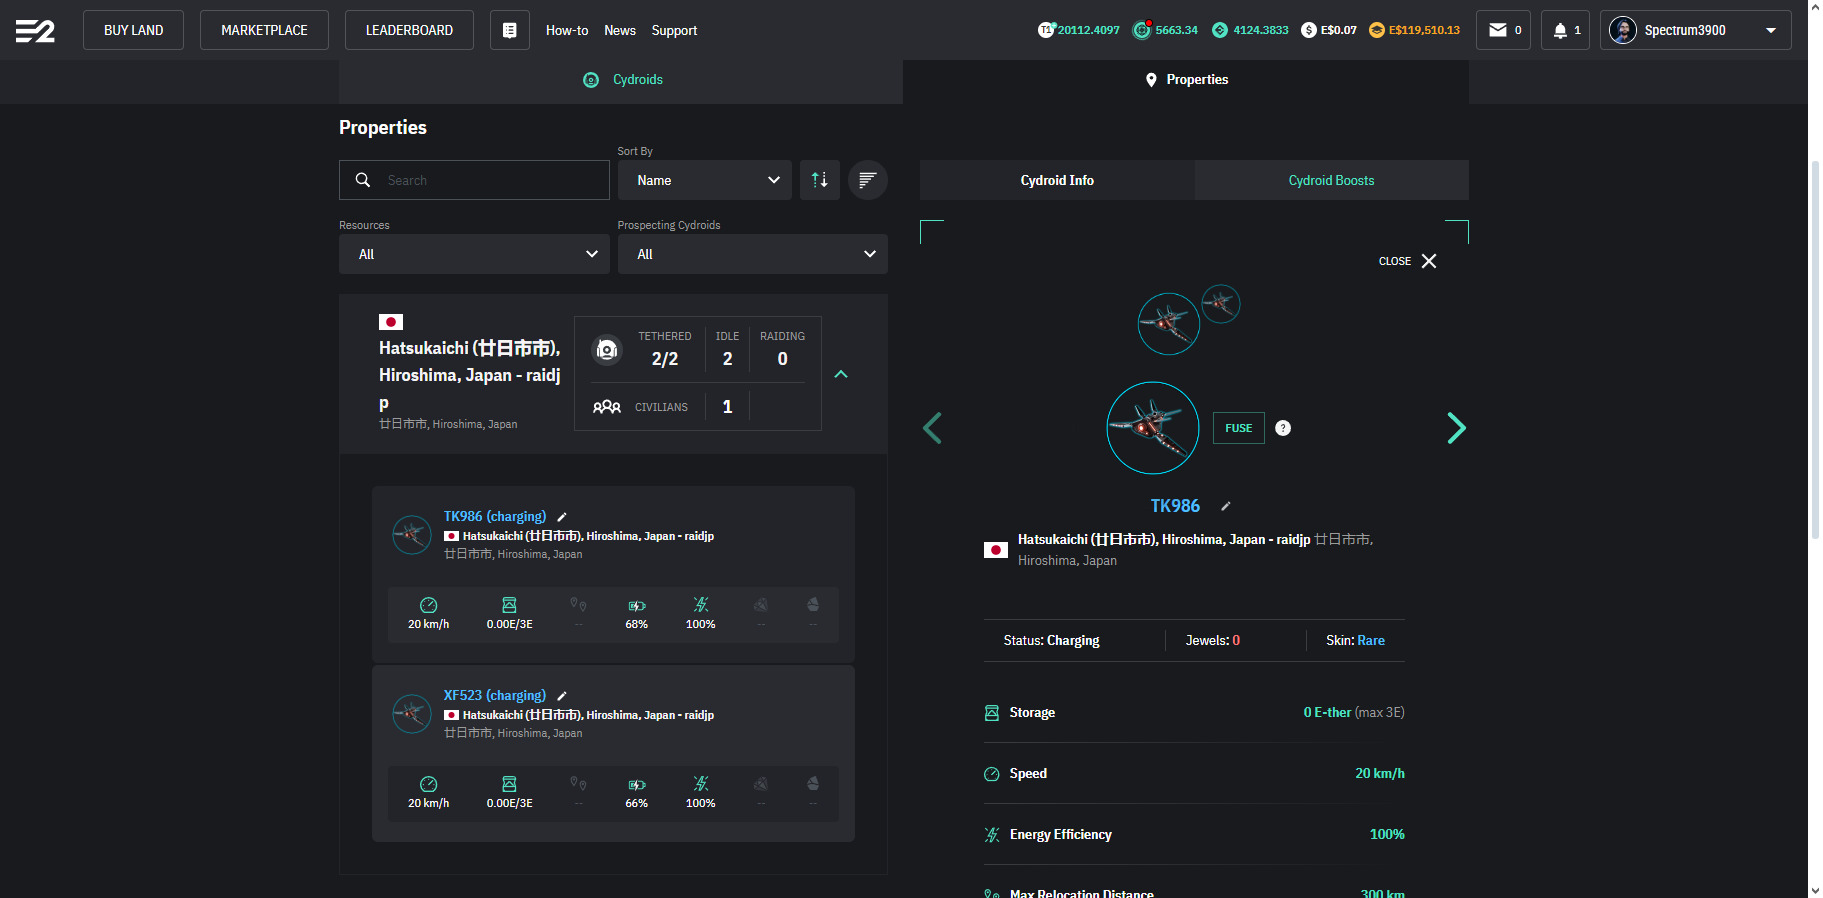1823x898 pixels.
Task: Open the Sort By Name dropdown
Action: (704, 180)
